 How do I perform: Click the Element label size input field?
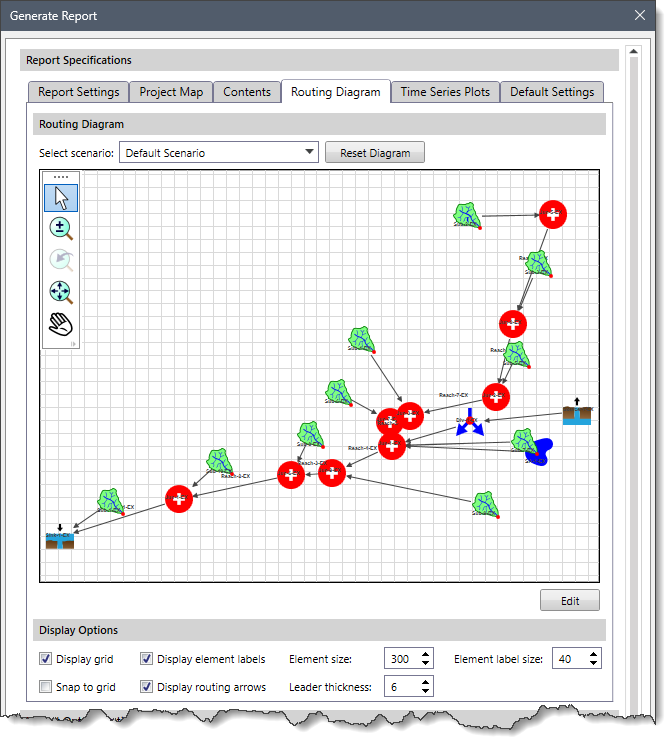(x=570, y=659)
